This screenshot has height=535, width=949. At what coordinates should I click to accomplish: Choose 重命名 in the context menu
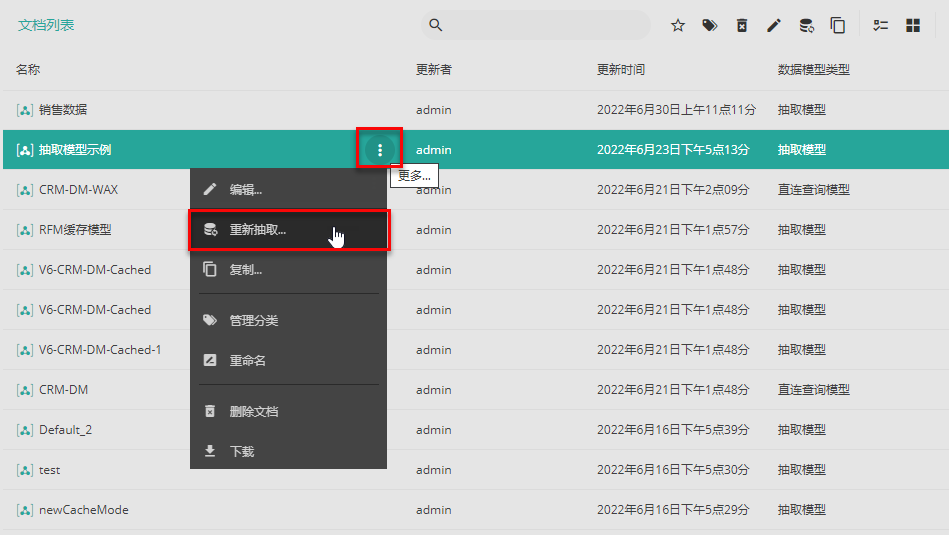click(248, 361)
